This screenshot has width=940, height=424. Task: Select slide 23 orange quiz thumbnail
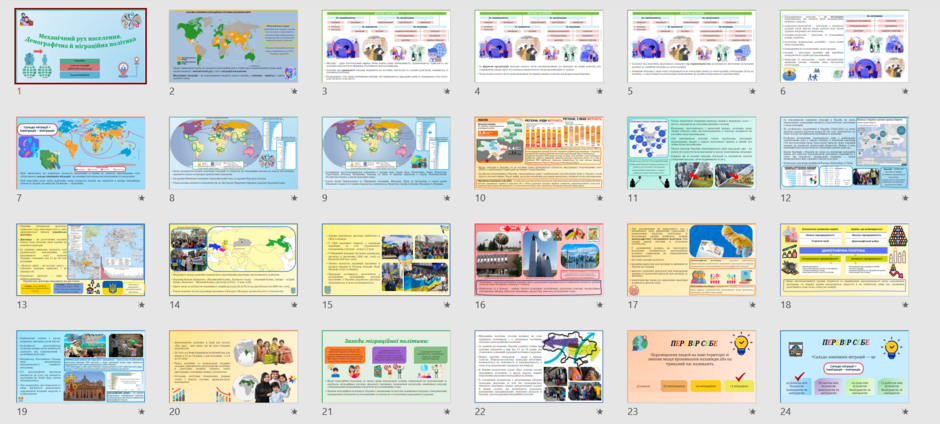691,366
